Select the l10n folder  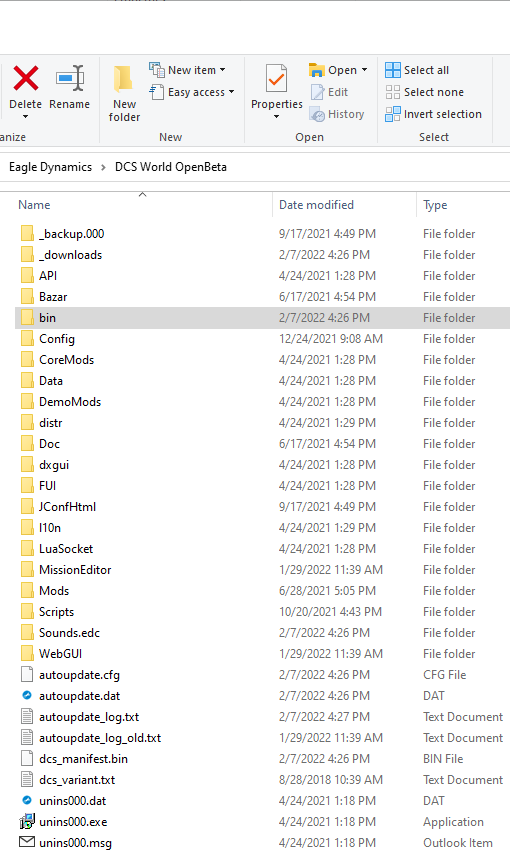click(x=50, y=527)
